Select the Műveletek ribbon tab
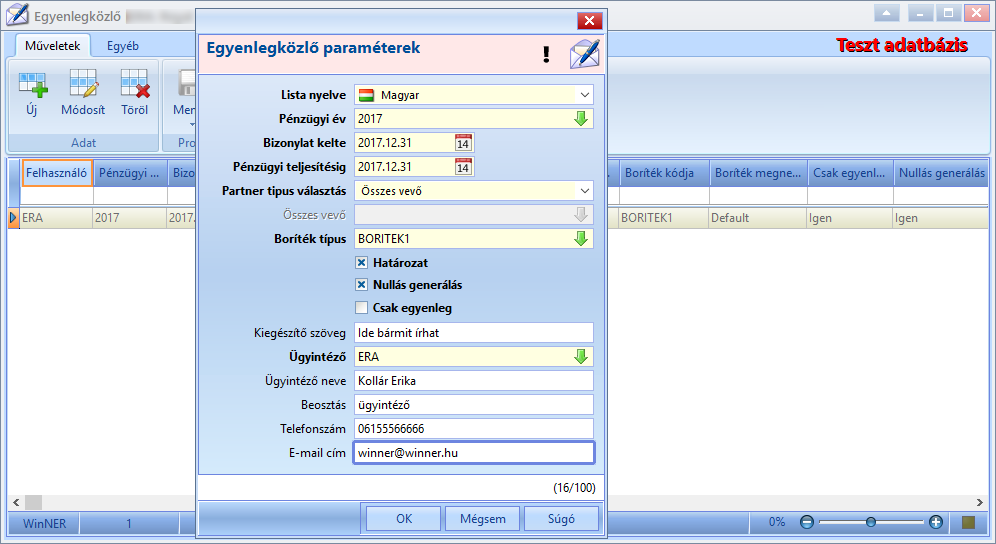996x544 pixels. click(x=53, y=46)
